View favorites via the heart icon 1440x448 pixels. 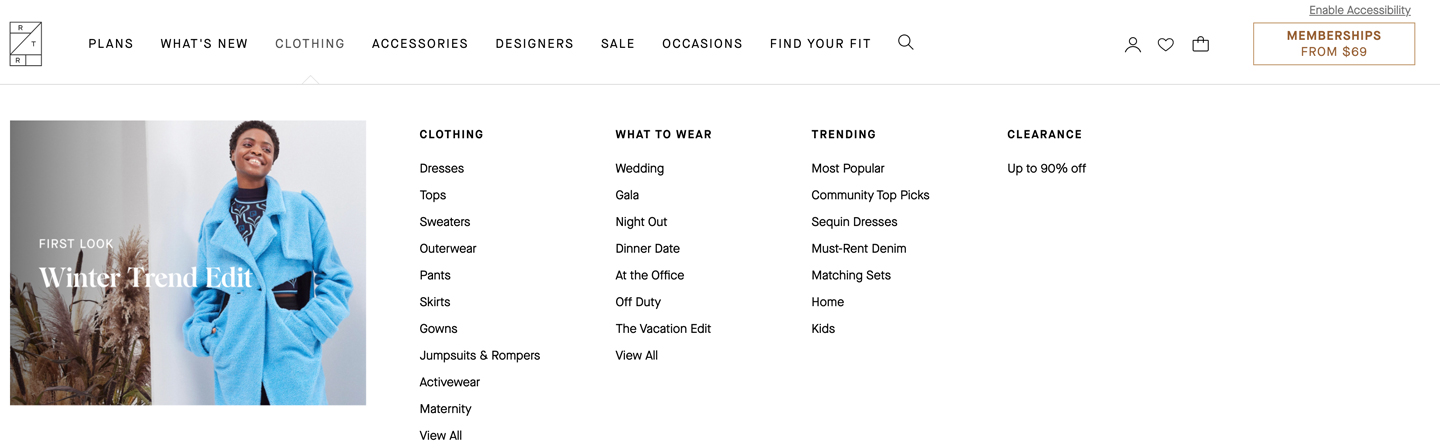(x=1165, y=44)
